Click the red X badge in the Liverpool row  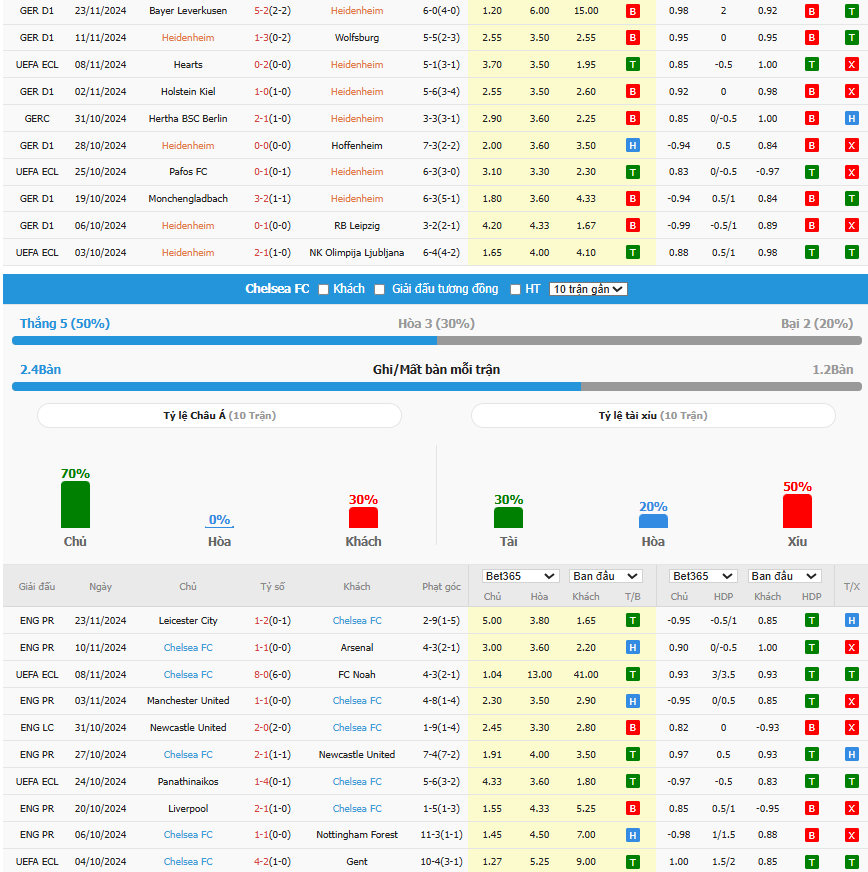pos(851,809)
